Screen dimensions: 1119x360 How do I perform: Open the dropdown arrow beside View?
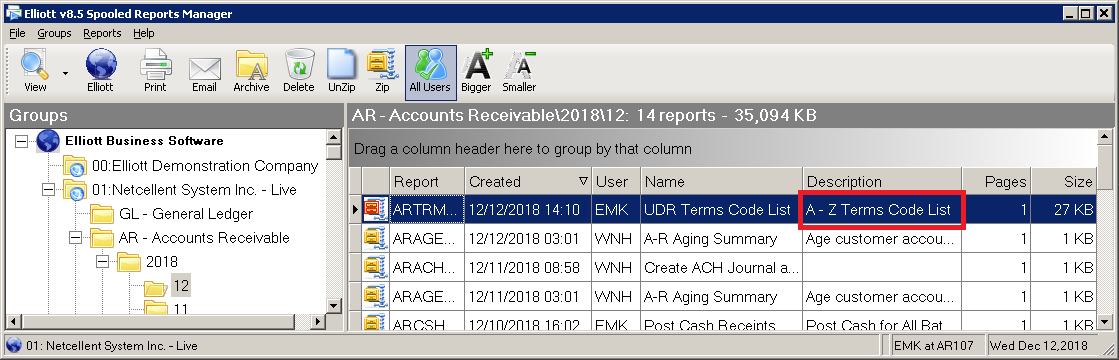65,73
